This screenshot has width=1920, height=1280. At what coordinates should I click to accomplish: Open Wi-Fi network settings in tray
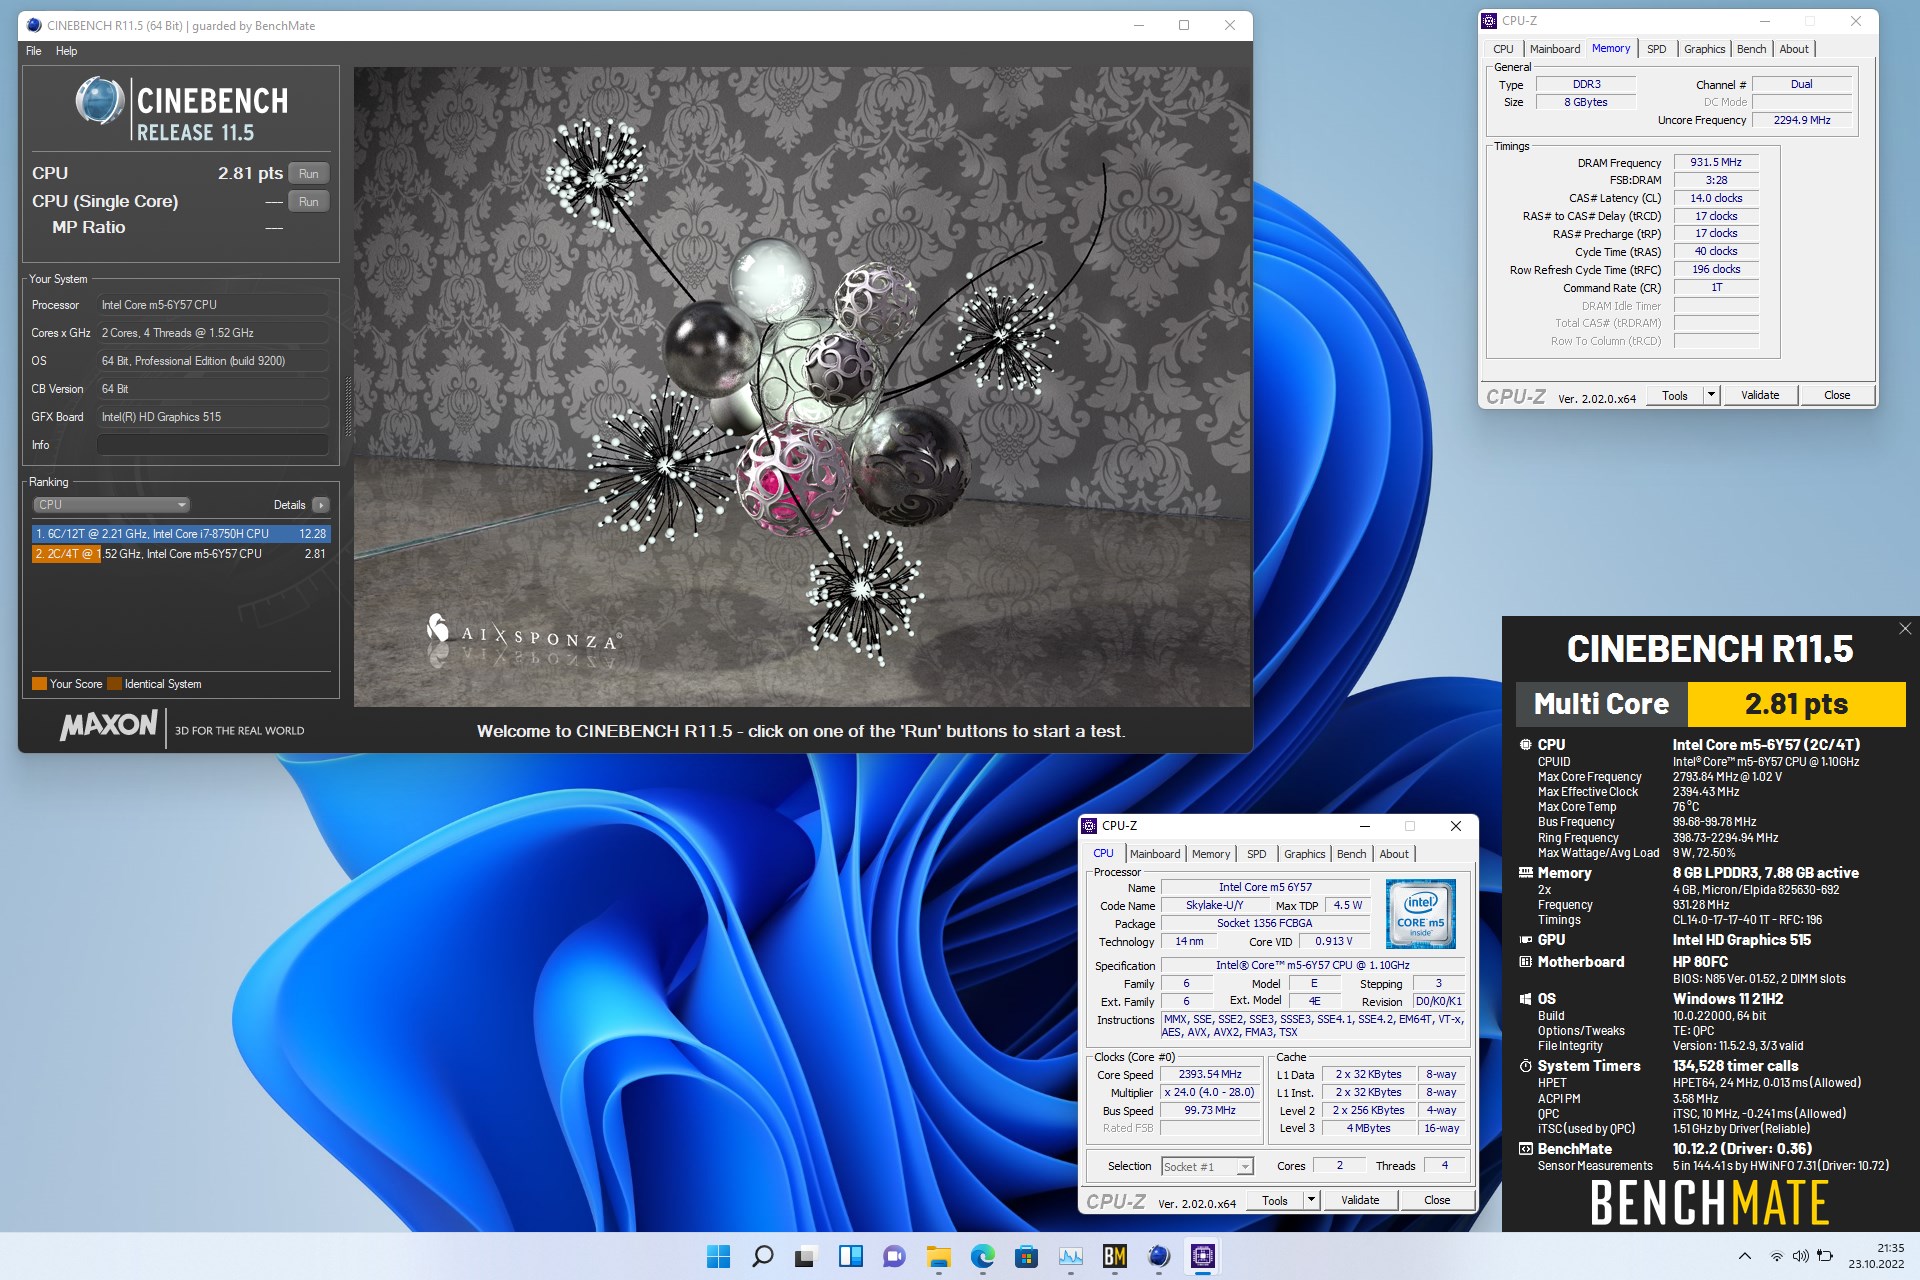click(1777, 1256)
